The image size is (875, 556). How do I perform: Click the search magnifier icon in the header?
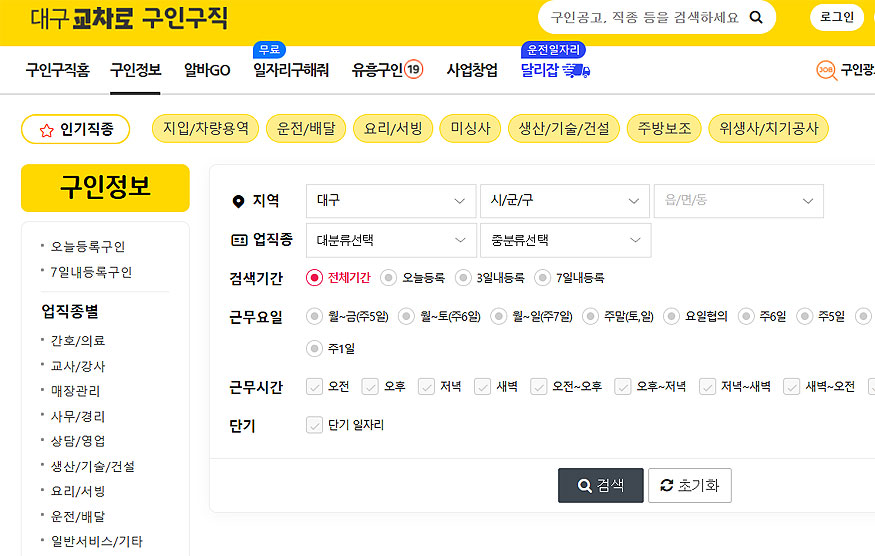pyautogui.click(x=756, y=17)
